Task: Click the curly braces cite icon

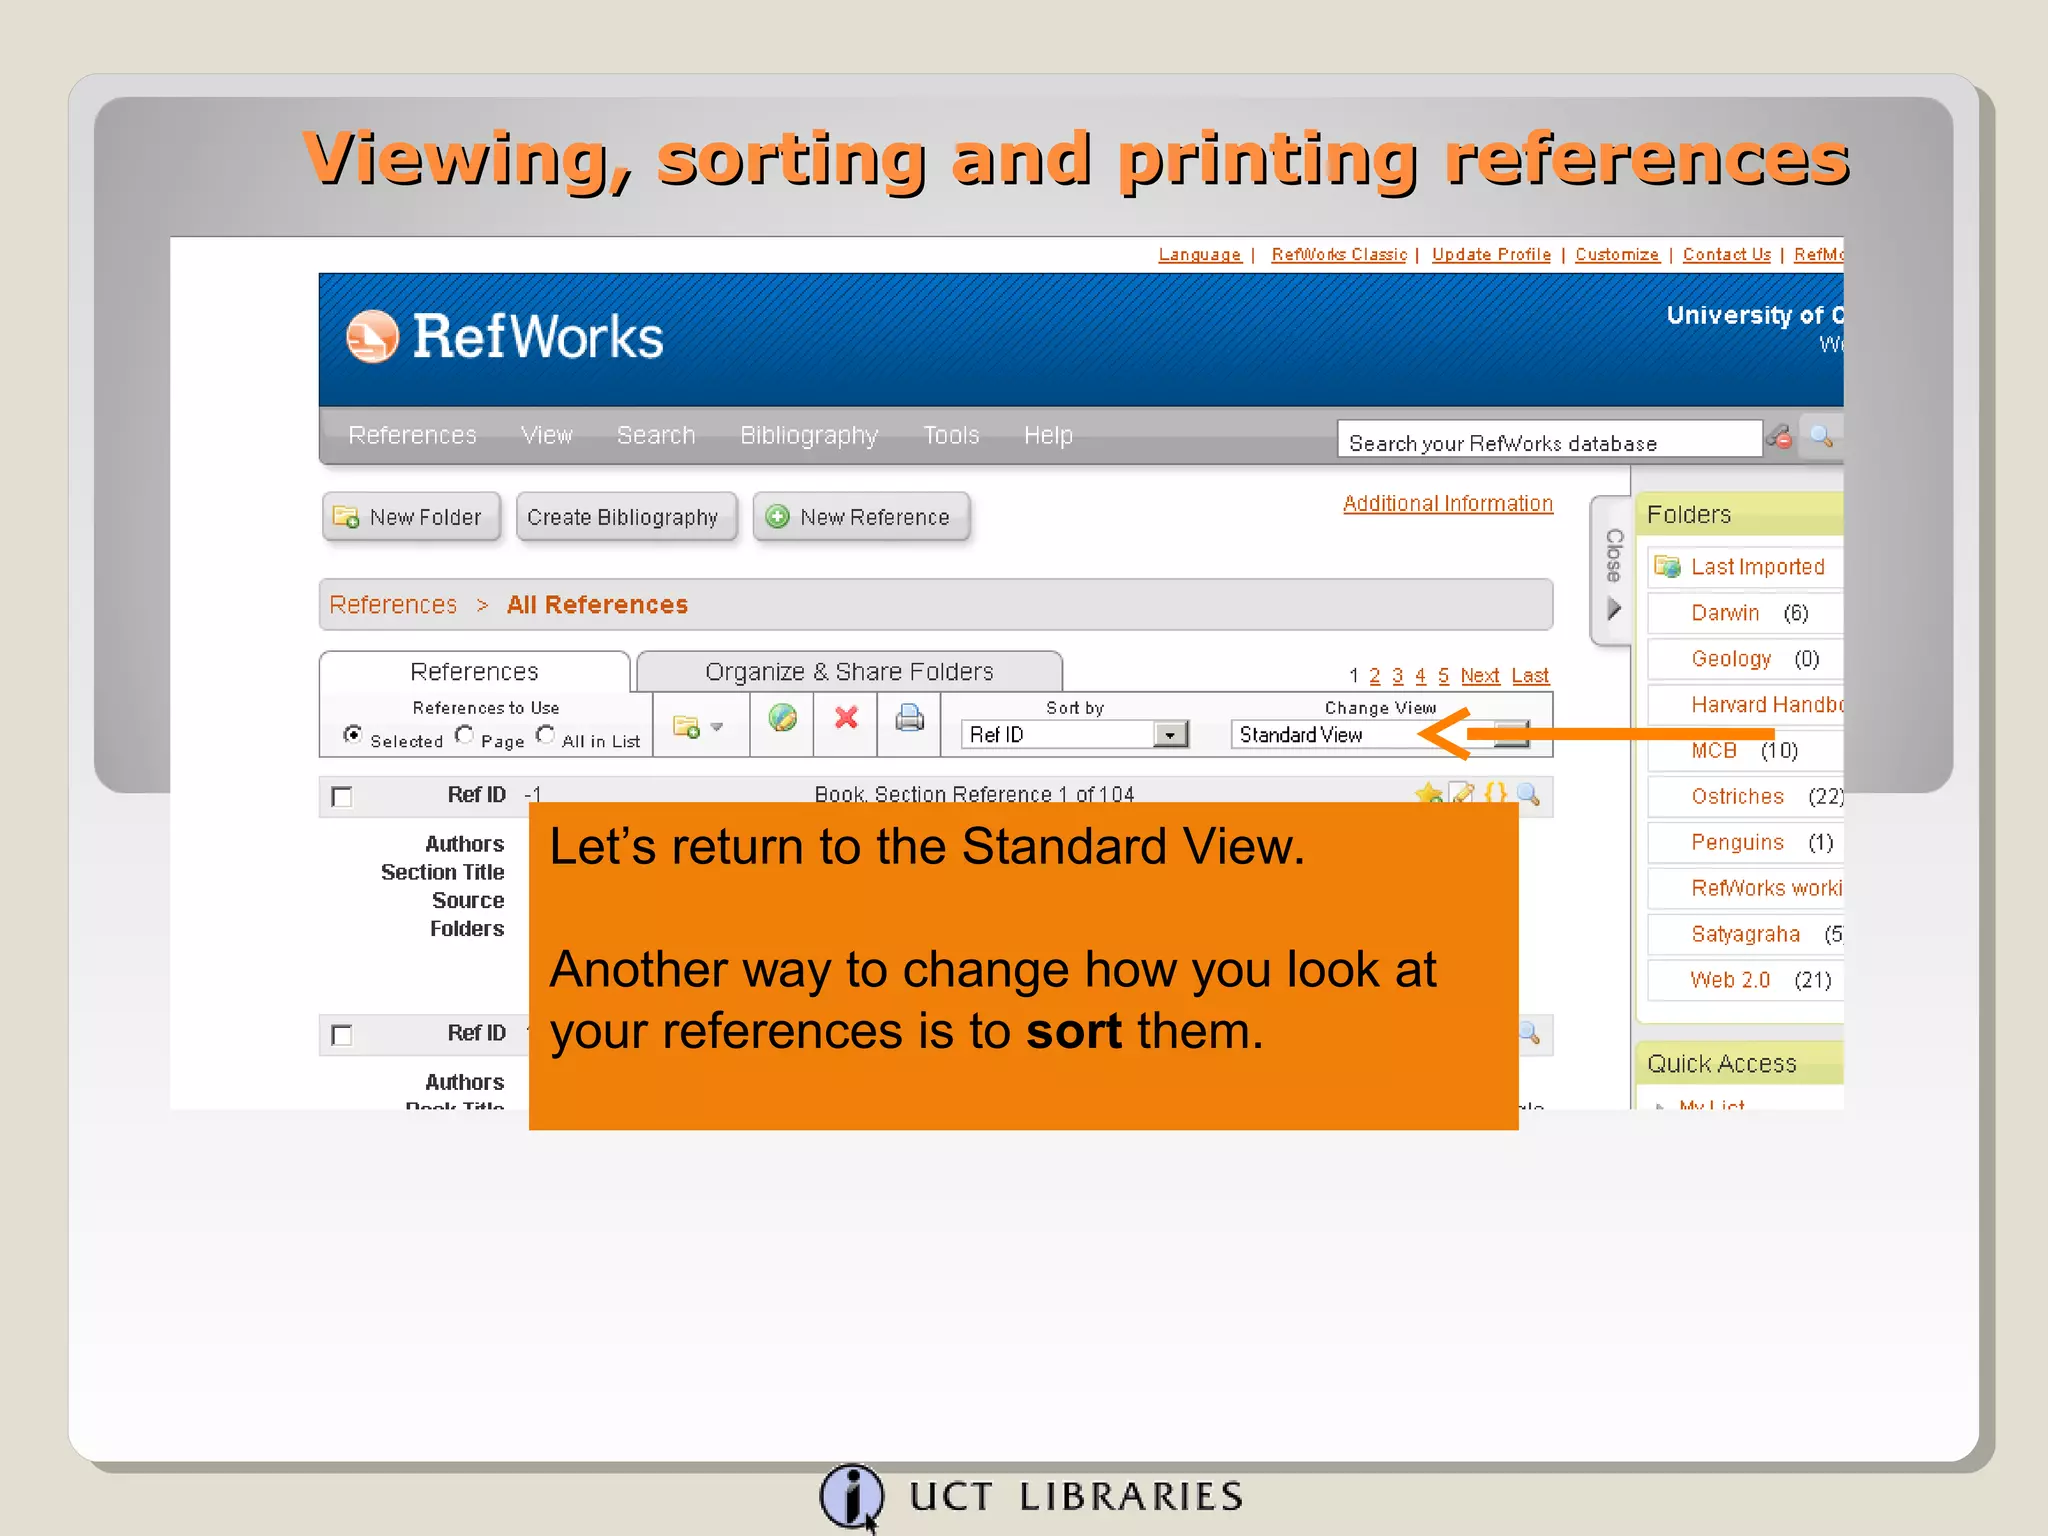Action: click(x=1495, y=794)
